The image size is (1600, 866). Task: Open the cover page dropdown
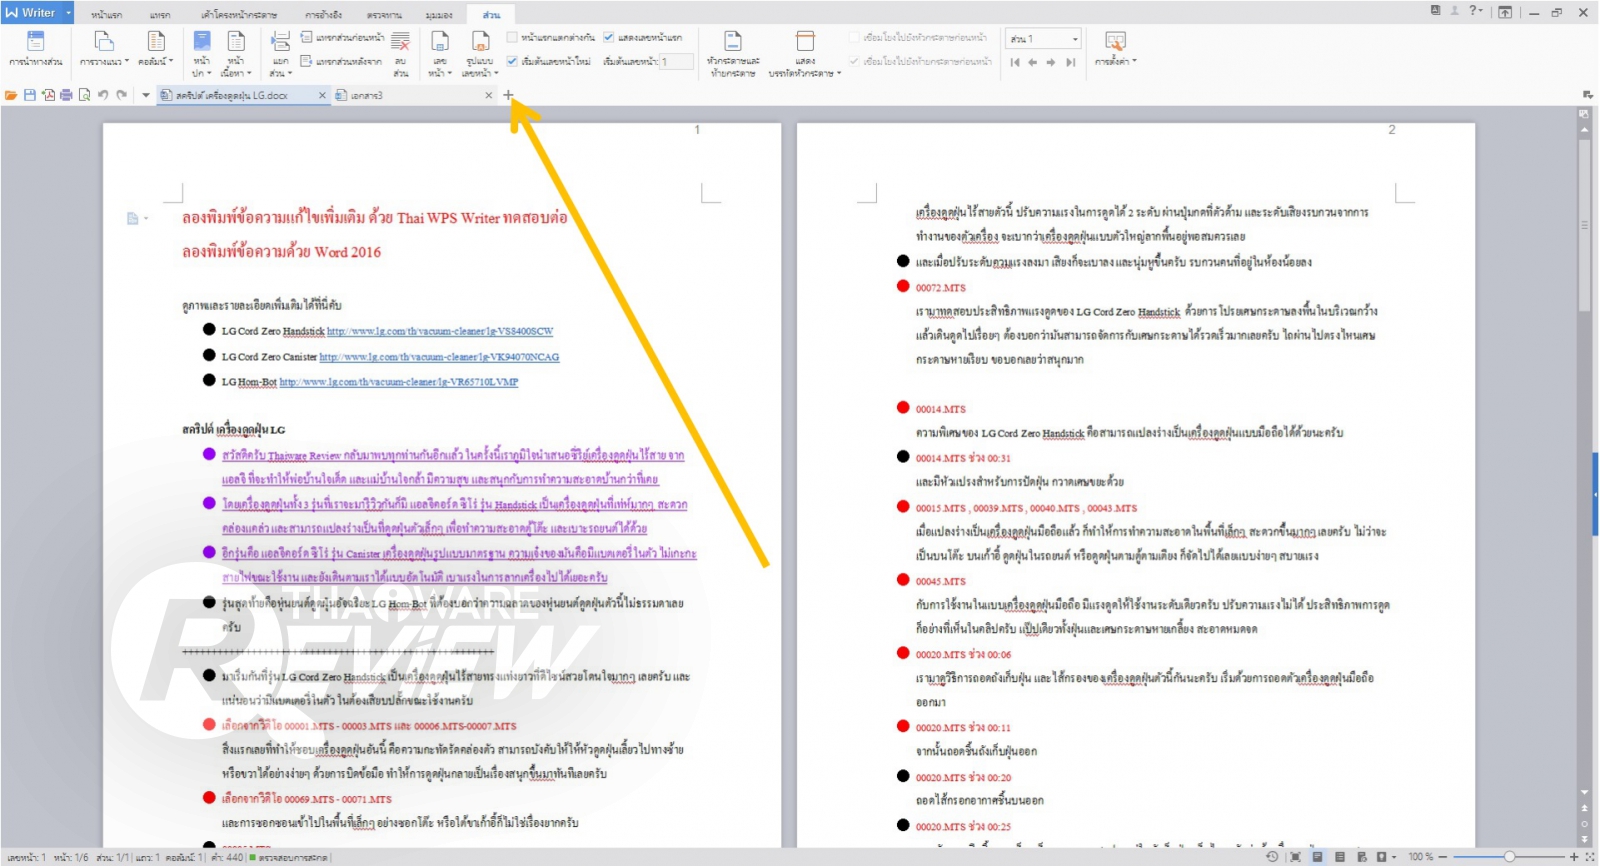[201, 53]
